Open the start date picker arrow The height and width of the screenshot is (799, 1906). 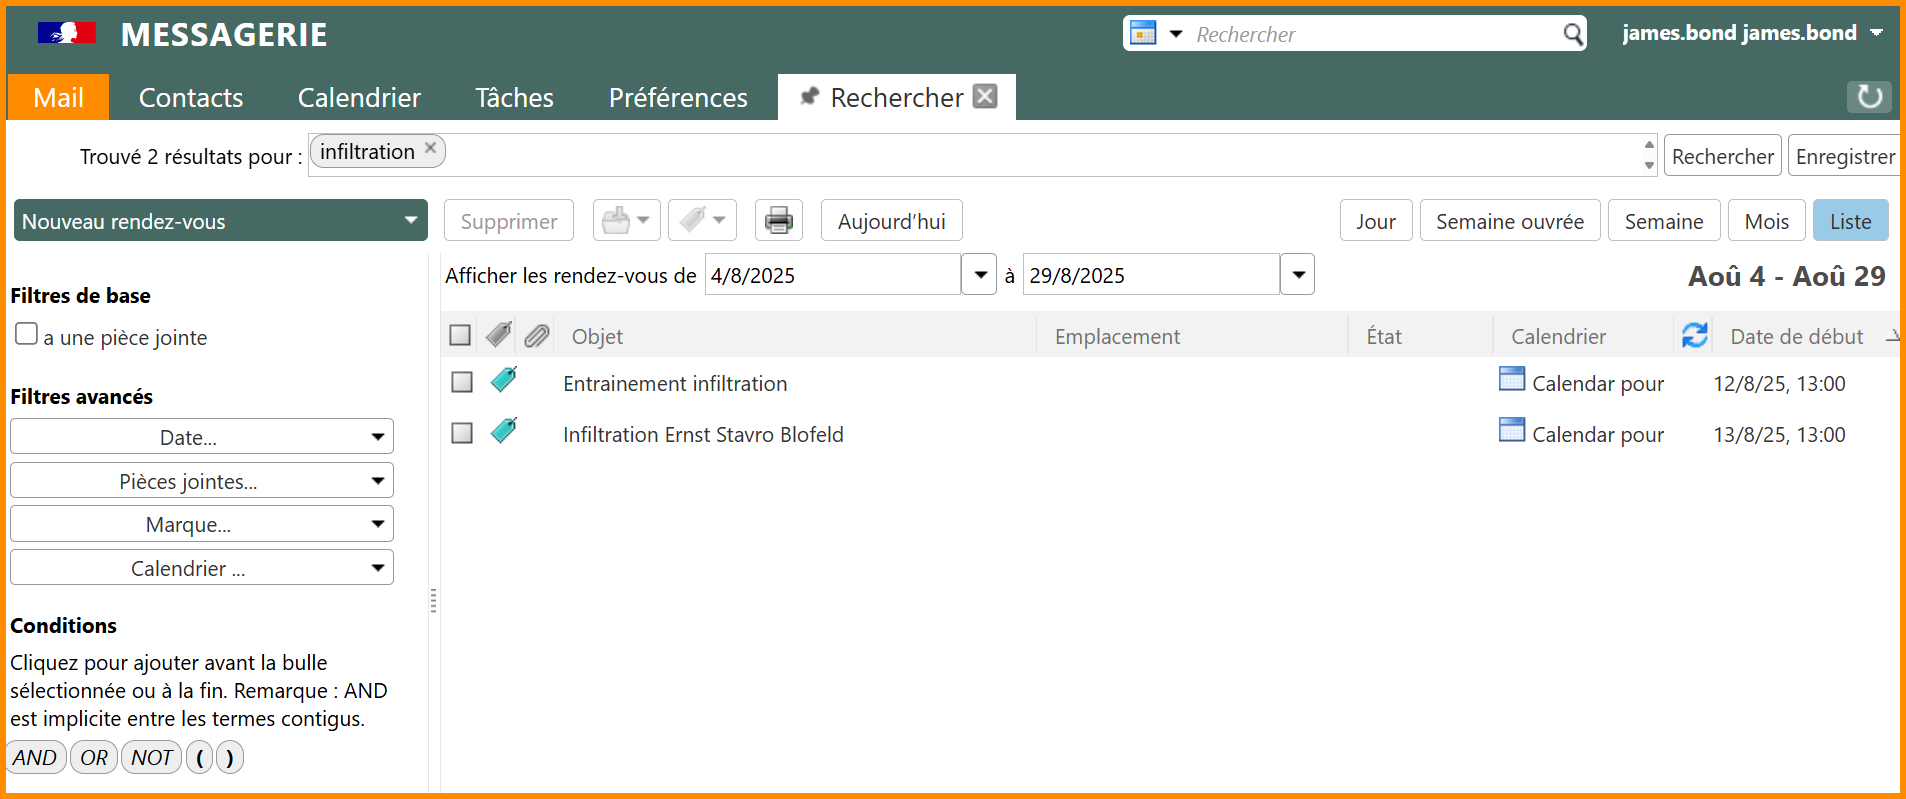coord(979,275)
